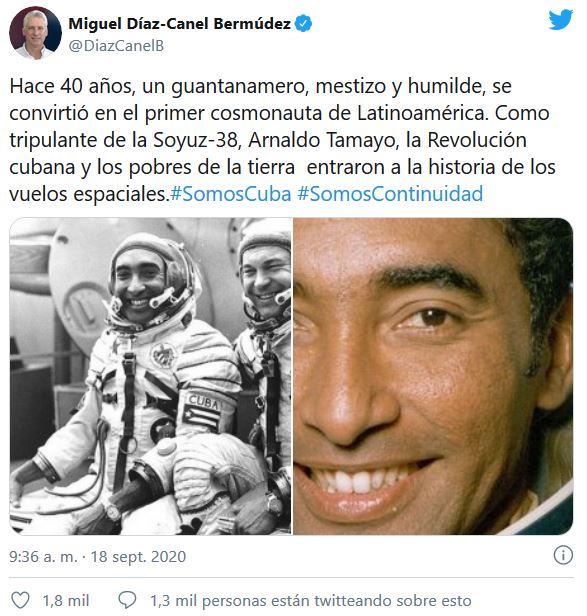The height and width of the screenshot is (616, 587).
Task: Click the reply speech bubble icon
Action: pyautogui.click(x=127, y=600)
